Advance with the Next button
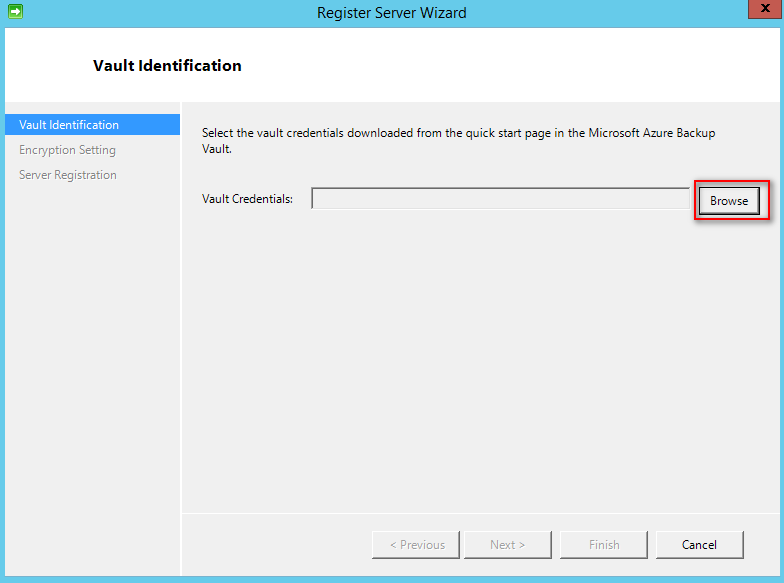Image resolution: width=784 pixels, height=583 pixels. 507,545
